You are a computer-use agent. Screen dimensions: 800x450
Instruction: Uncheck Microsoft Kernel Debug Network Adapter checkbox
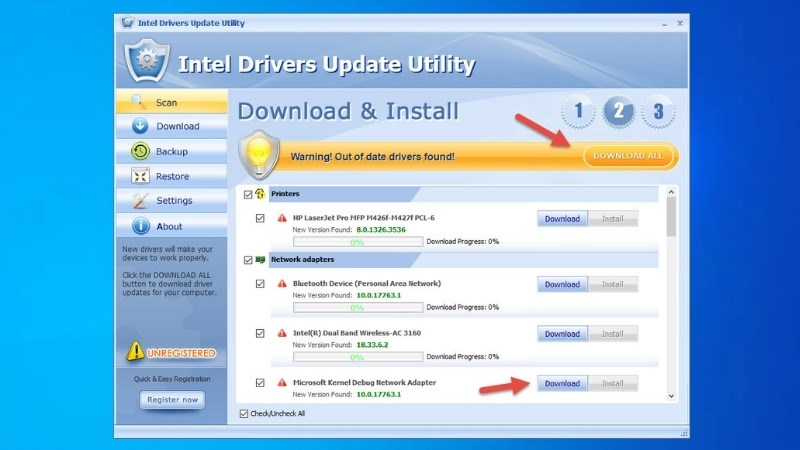click(260, 383)
